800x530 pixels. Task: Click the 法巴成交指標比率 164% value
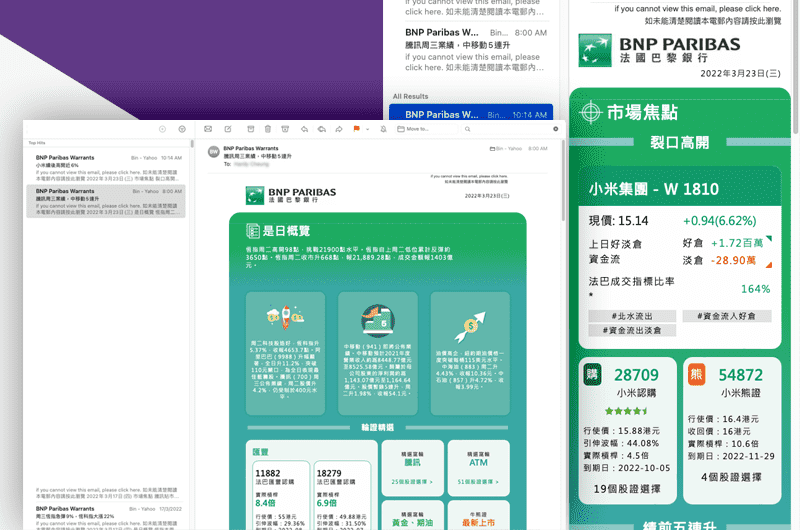coord(755,289)
